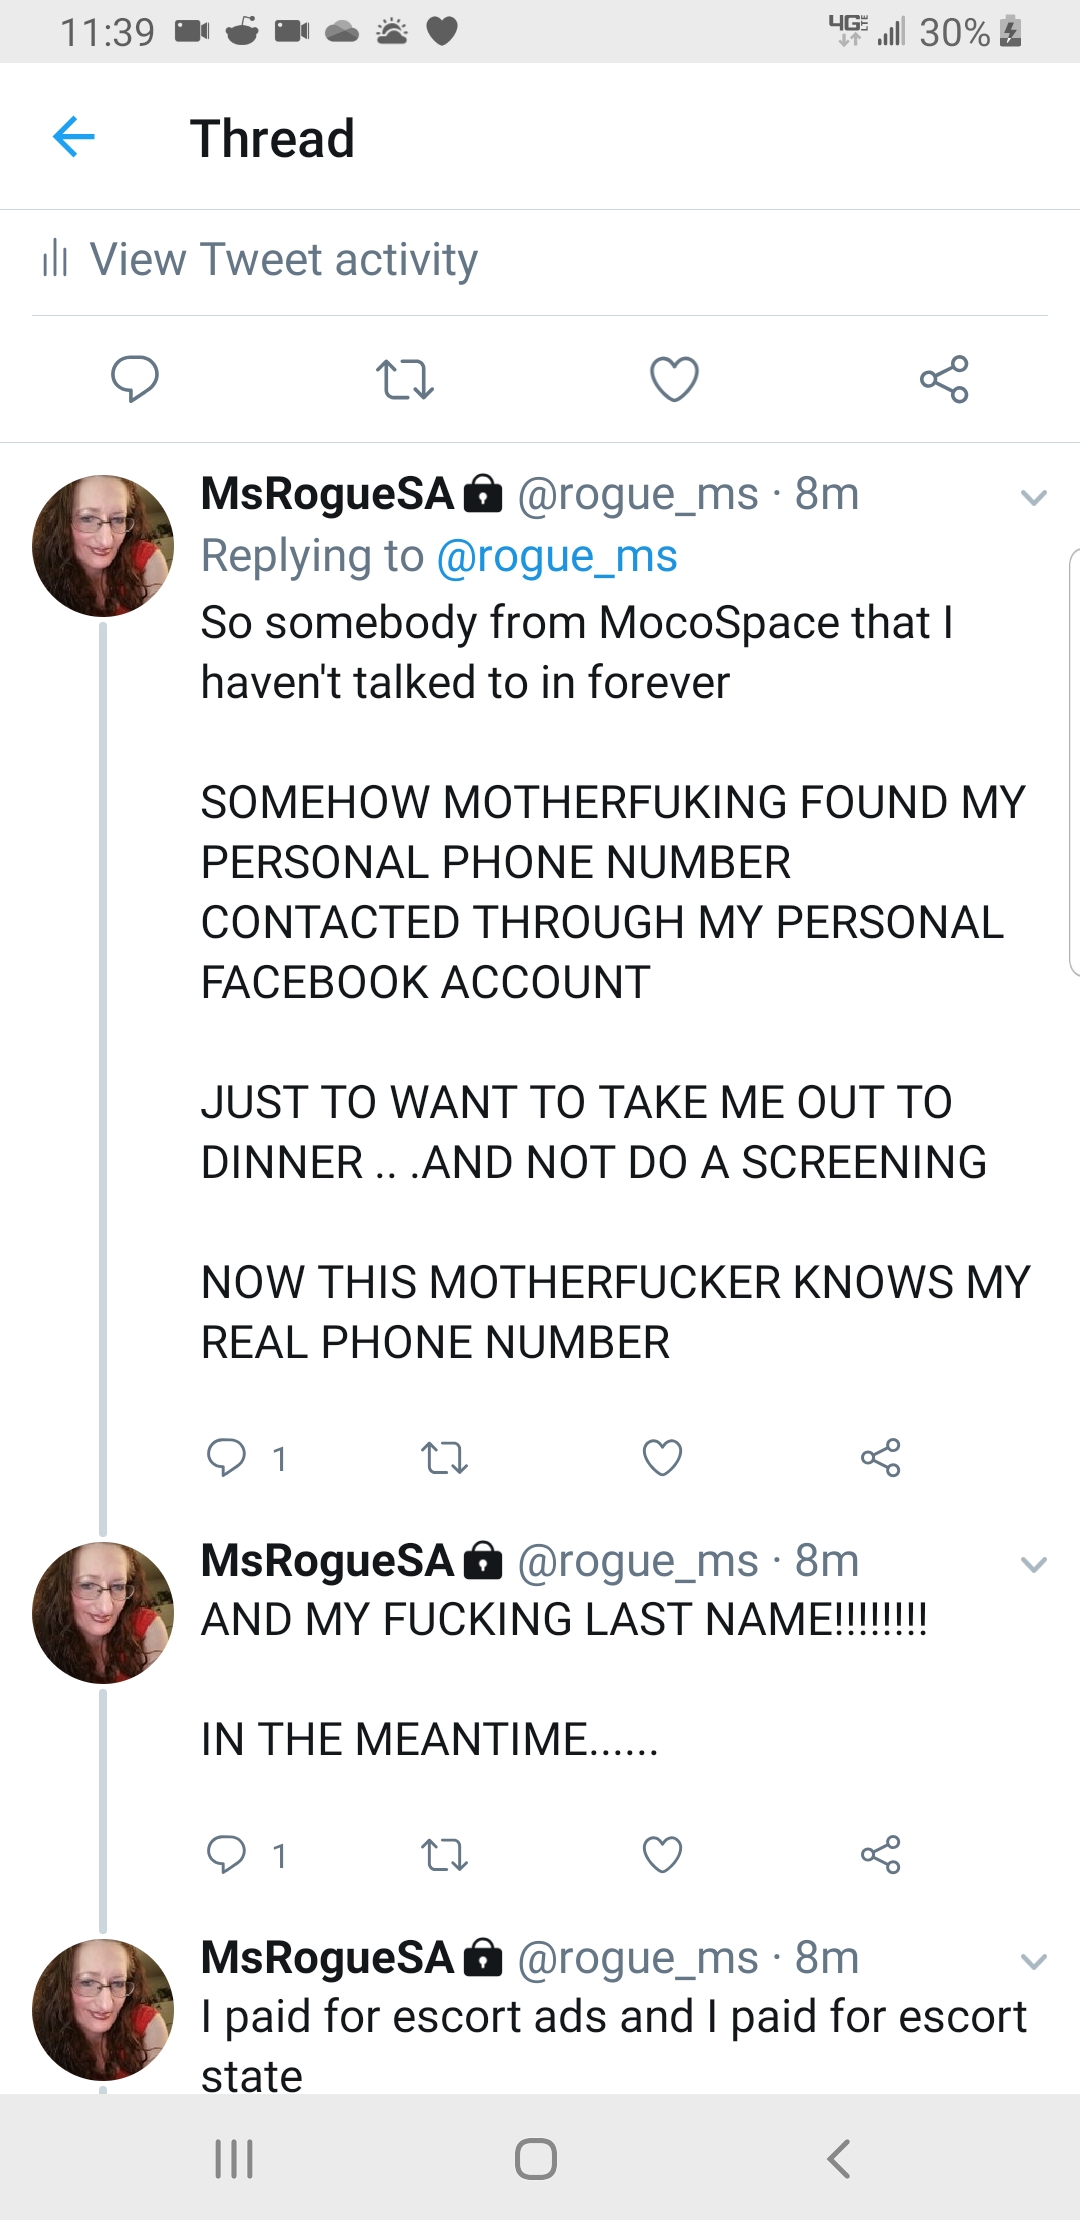Image resolution: width=1080 pixels, height=2220 pixels.
Task: Open dropdown arrow on MocoSpace tweet
Action: point(1033,497)
